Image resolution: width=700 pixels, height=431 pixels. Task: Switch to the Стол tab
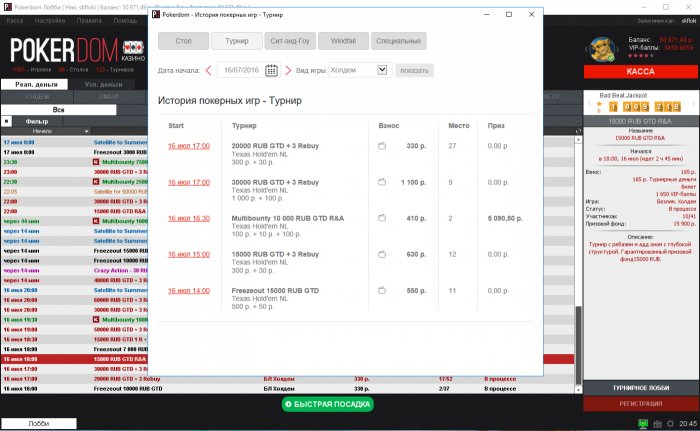pos(183,41)
